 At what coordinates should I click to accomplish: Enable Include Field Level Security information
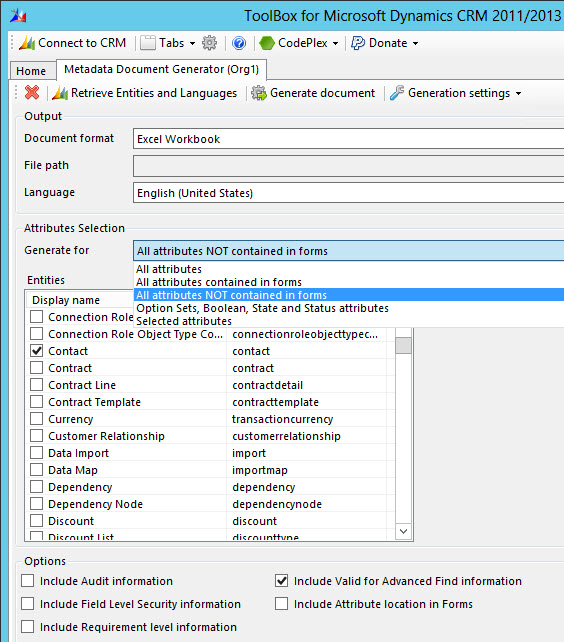pos(27,604)
